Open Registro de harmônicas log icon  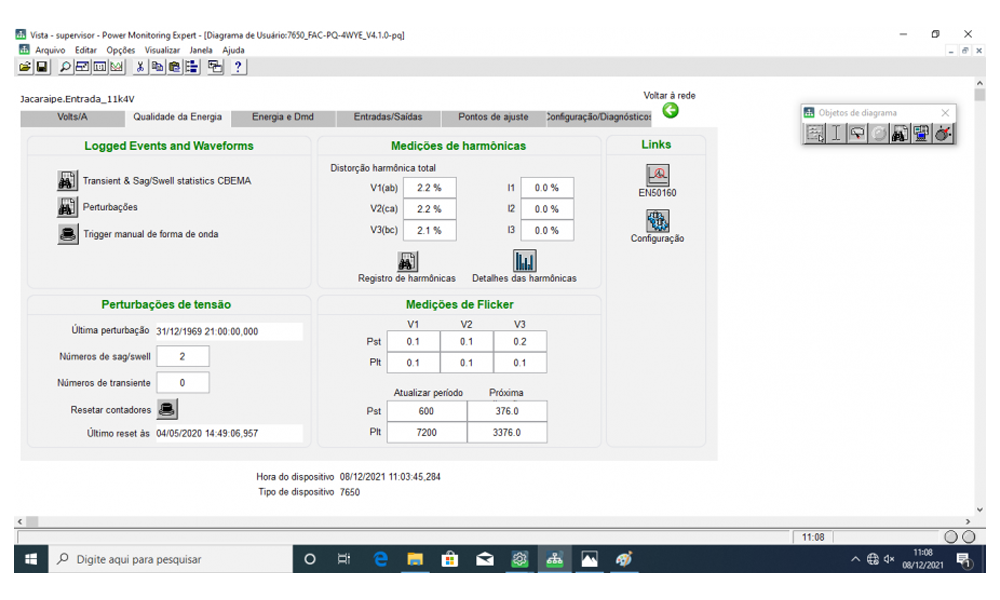click(407, 262)
